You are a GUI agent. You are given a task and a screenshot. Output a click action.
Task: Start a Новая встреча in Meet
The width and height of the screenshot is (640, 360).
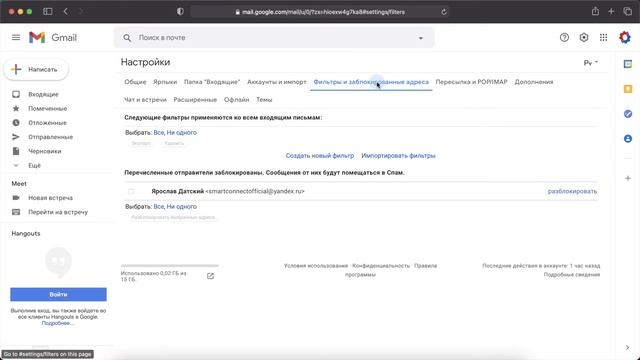coord(50,198)
